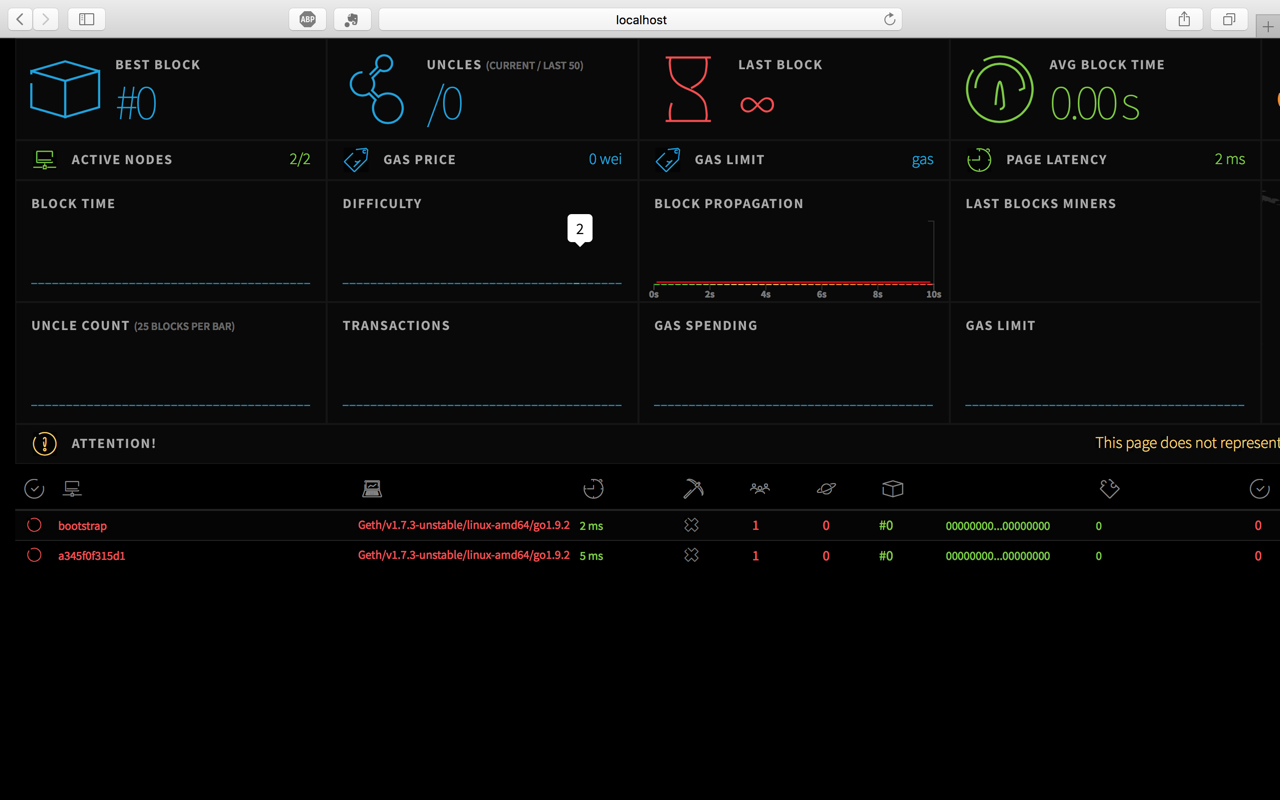
Task: Click the ABP extension badge in toolbar
Action: (x=307, y=18)
